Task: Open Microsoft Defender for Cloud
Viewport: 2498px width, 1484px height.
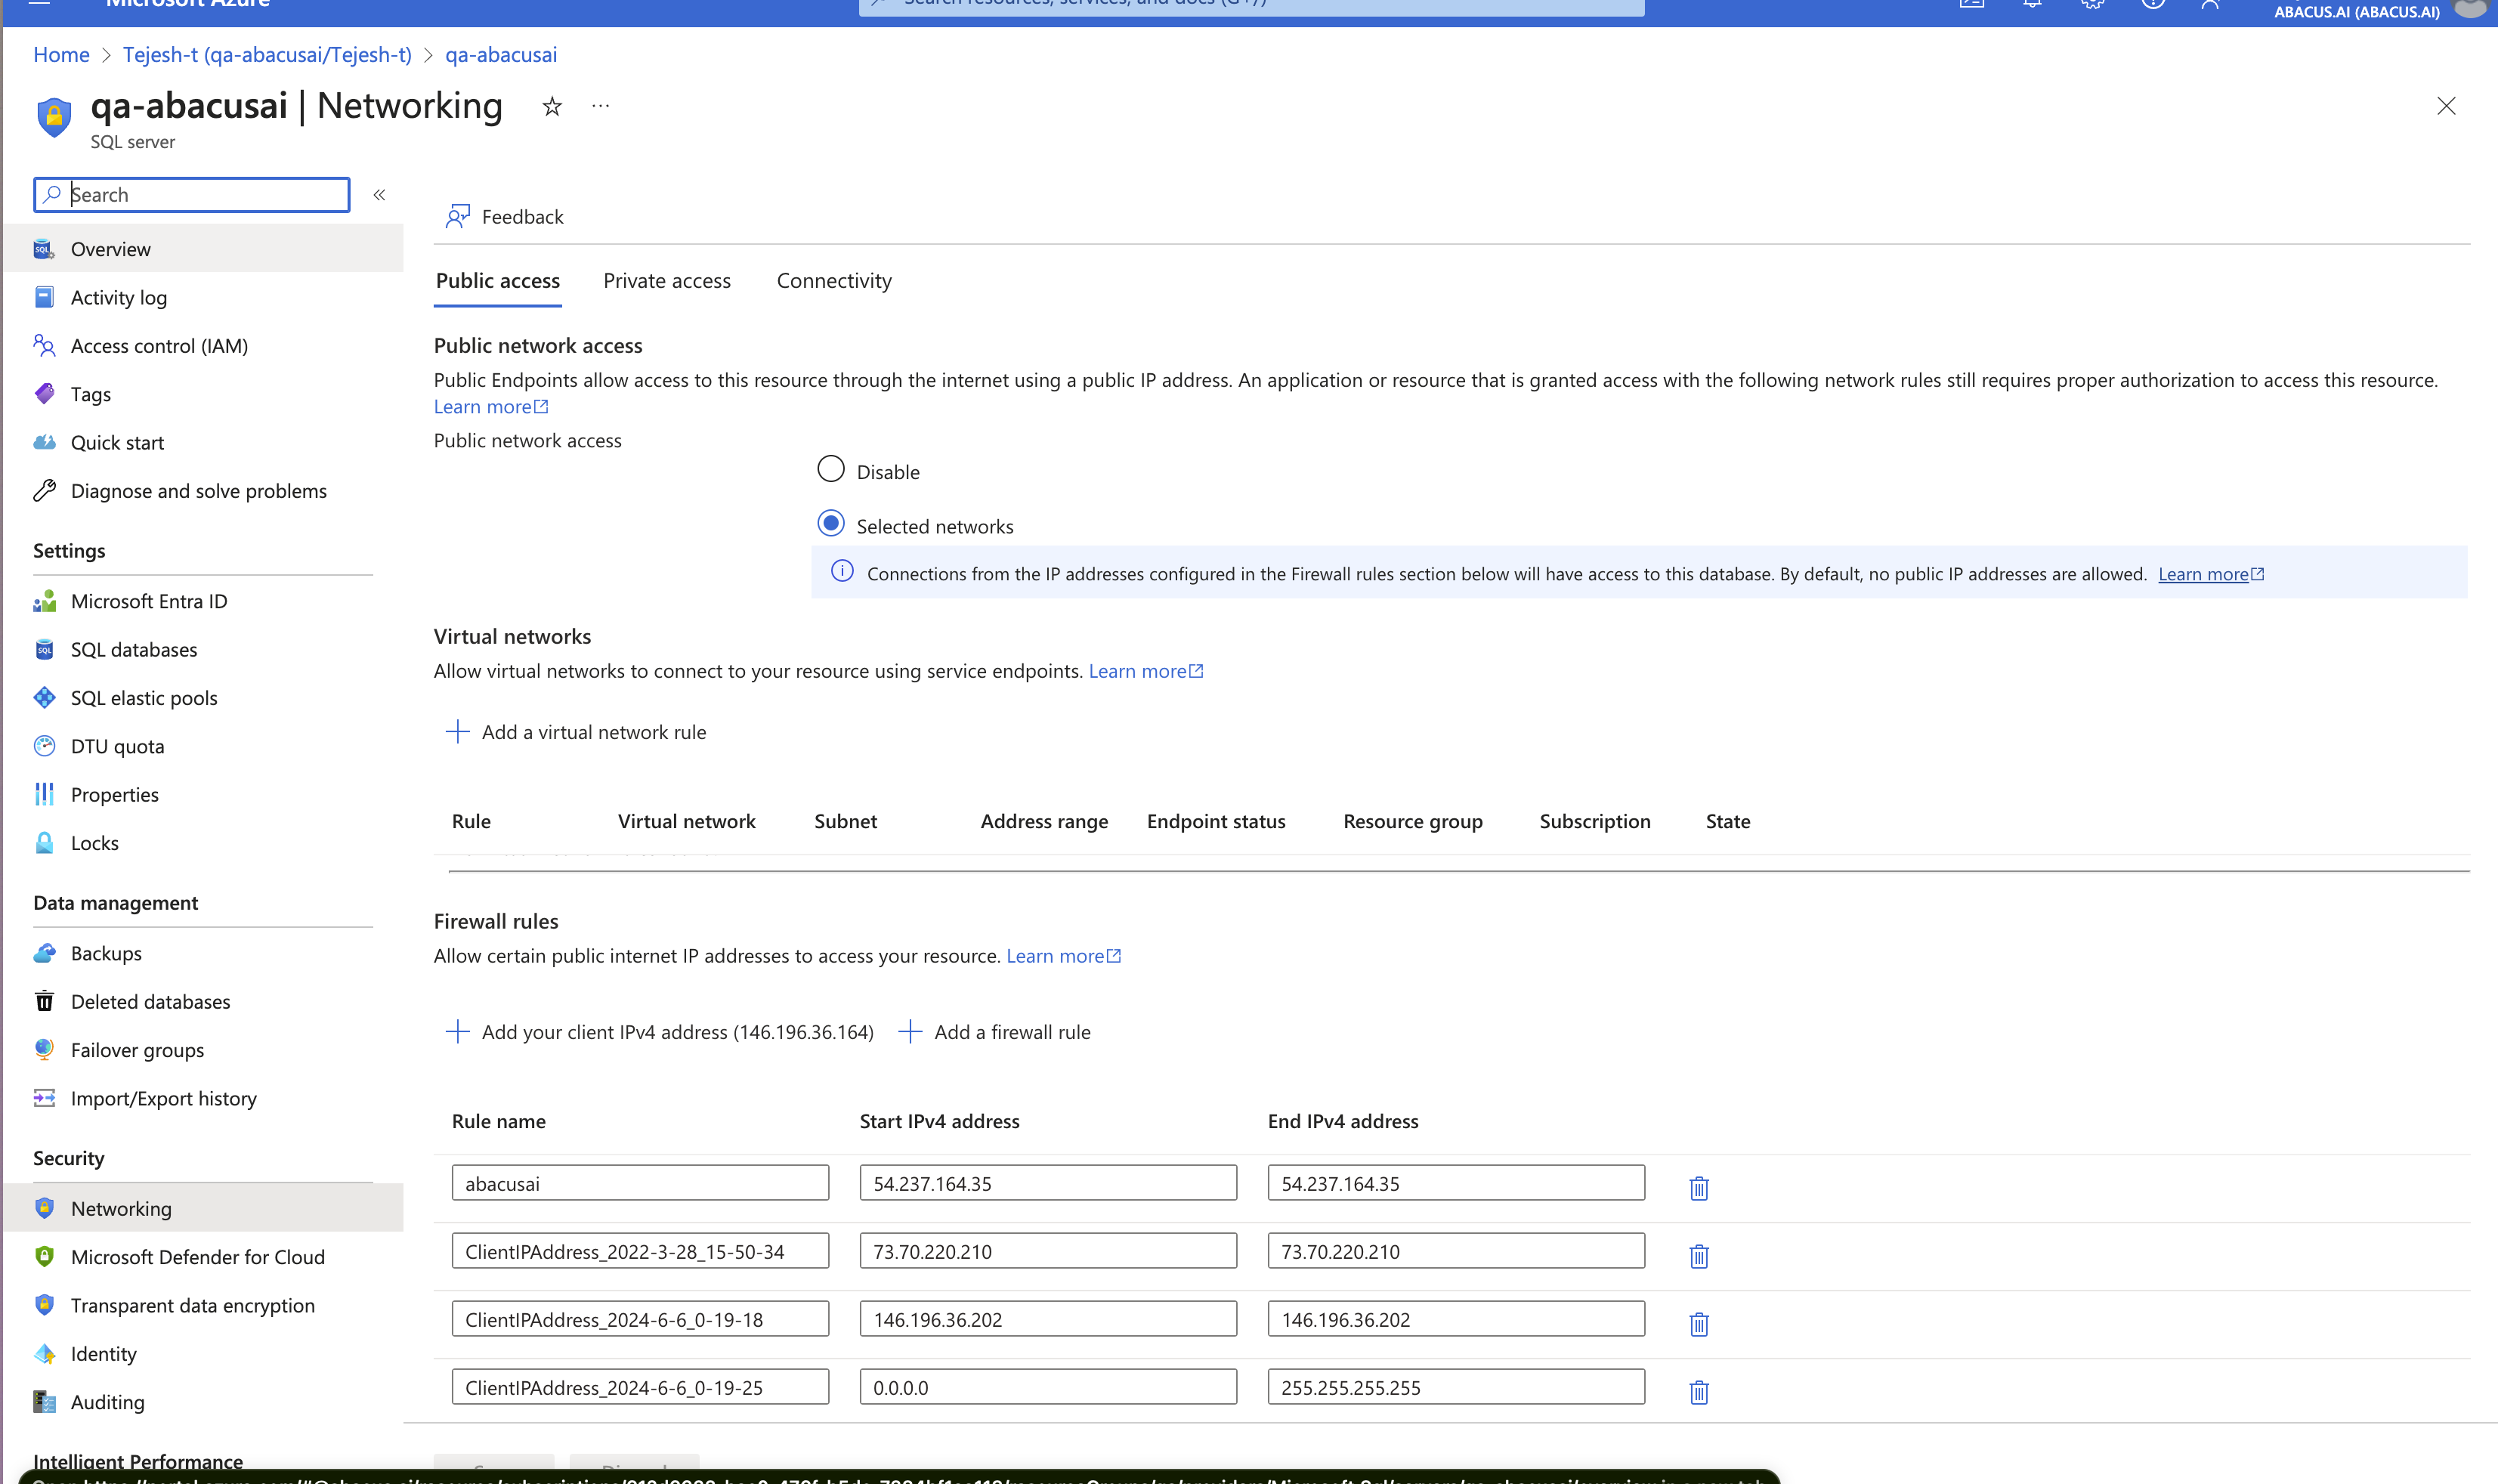Action: [197, 1256]
